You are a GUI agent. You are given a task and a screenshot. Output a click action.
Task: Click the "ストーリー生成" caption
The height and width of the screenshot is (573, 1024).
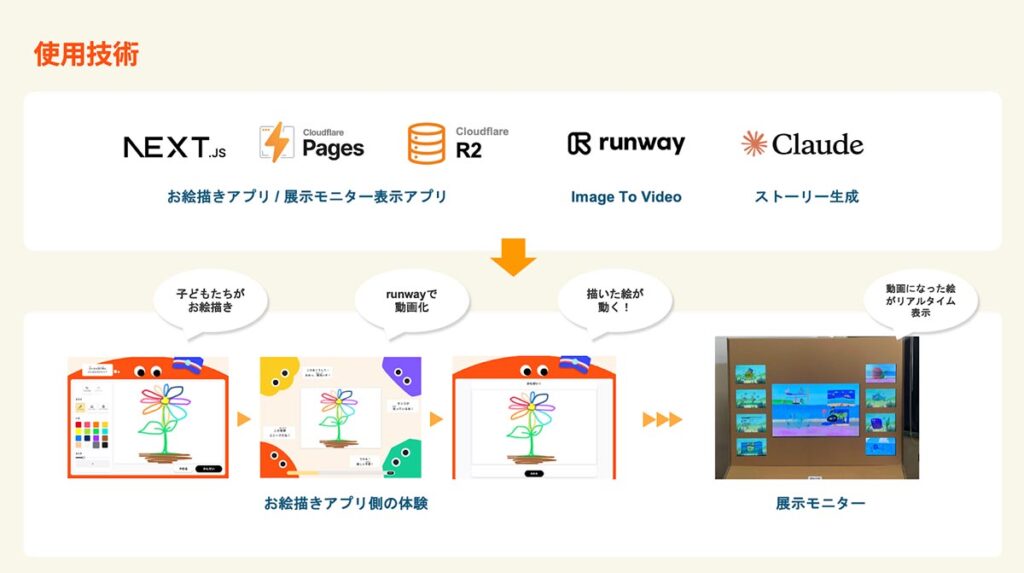coord(807,196)
